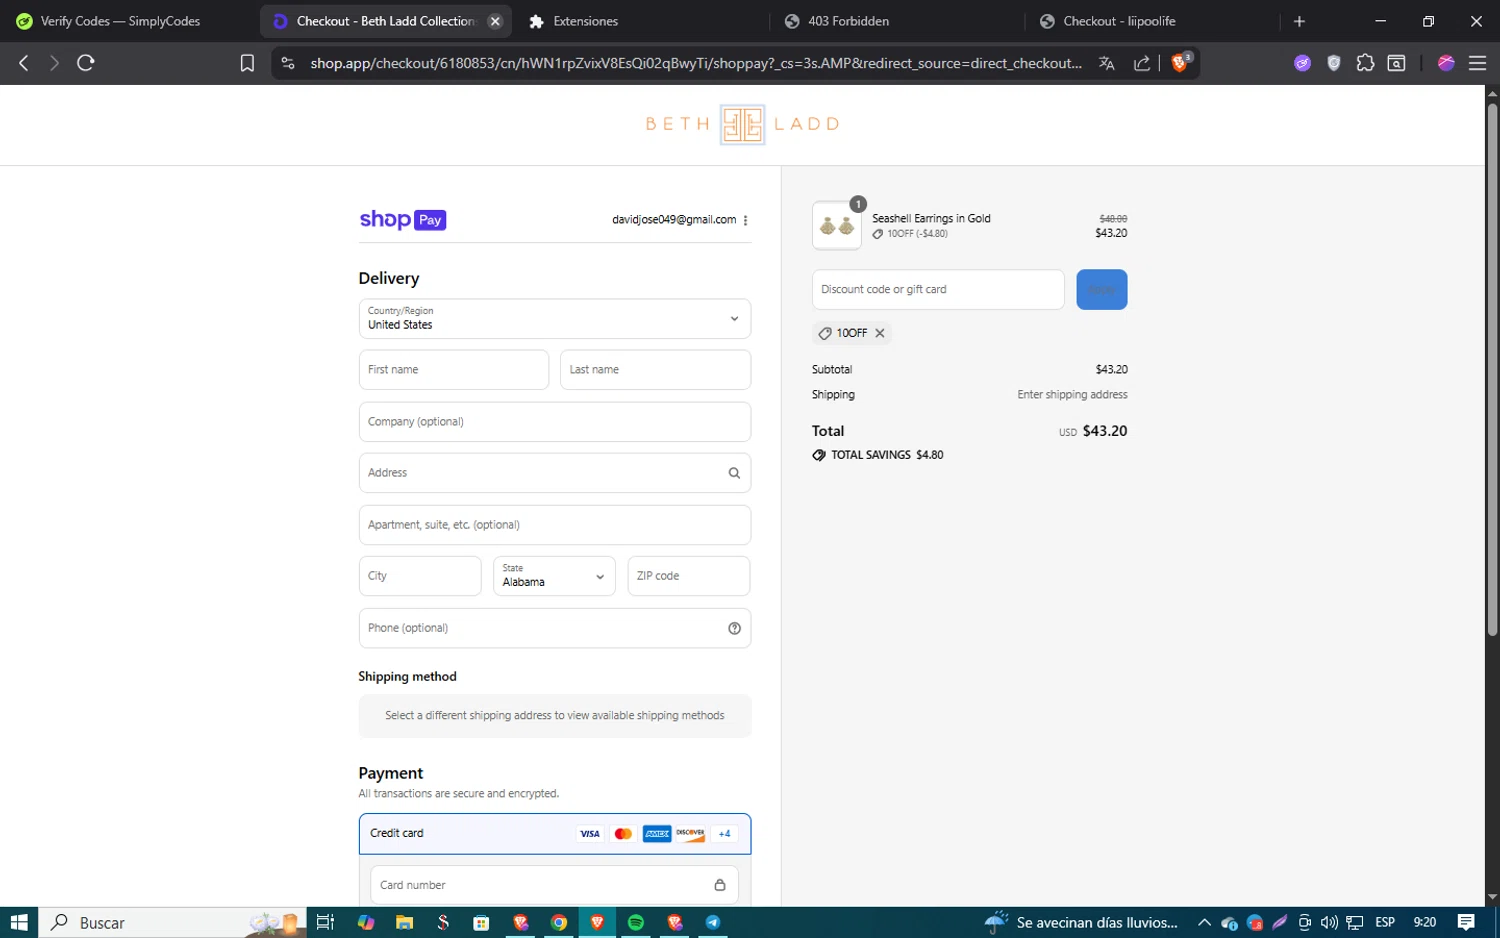Open the tab search icon in toolbar
The width and height of the screenshot is (1500, 938).
(x=1397, y=63)
